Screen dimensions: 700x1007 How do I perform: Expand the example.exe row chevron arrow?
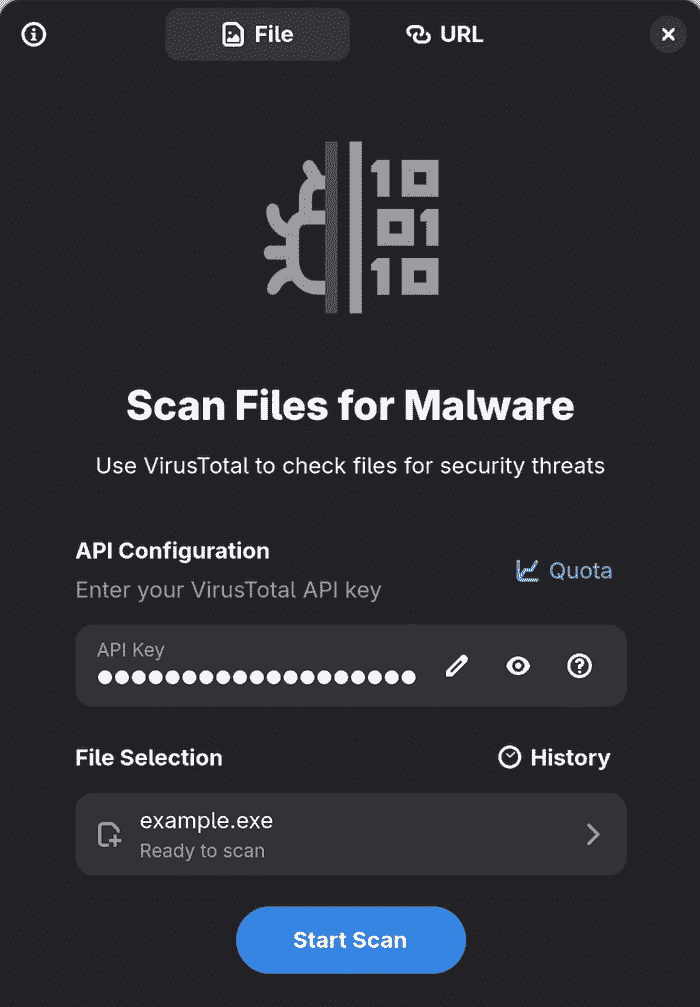coord(593,835)
